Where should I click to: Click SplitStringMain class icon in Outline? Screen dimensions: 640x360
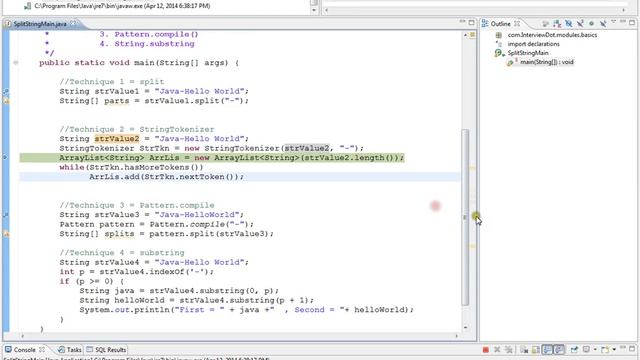(499, 53)
